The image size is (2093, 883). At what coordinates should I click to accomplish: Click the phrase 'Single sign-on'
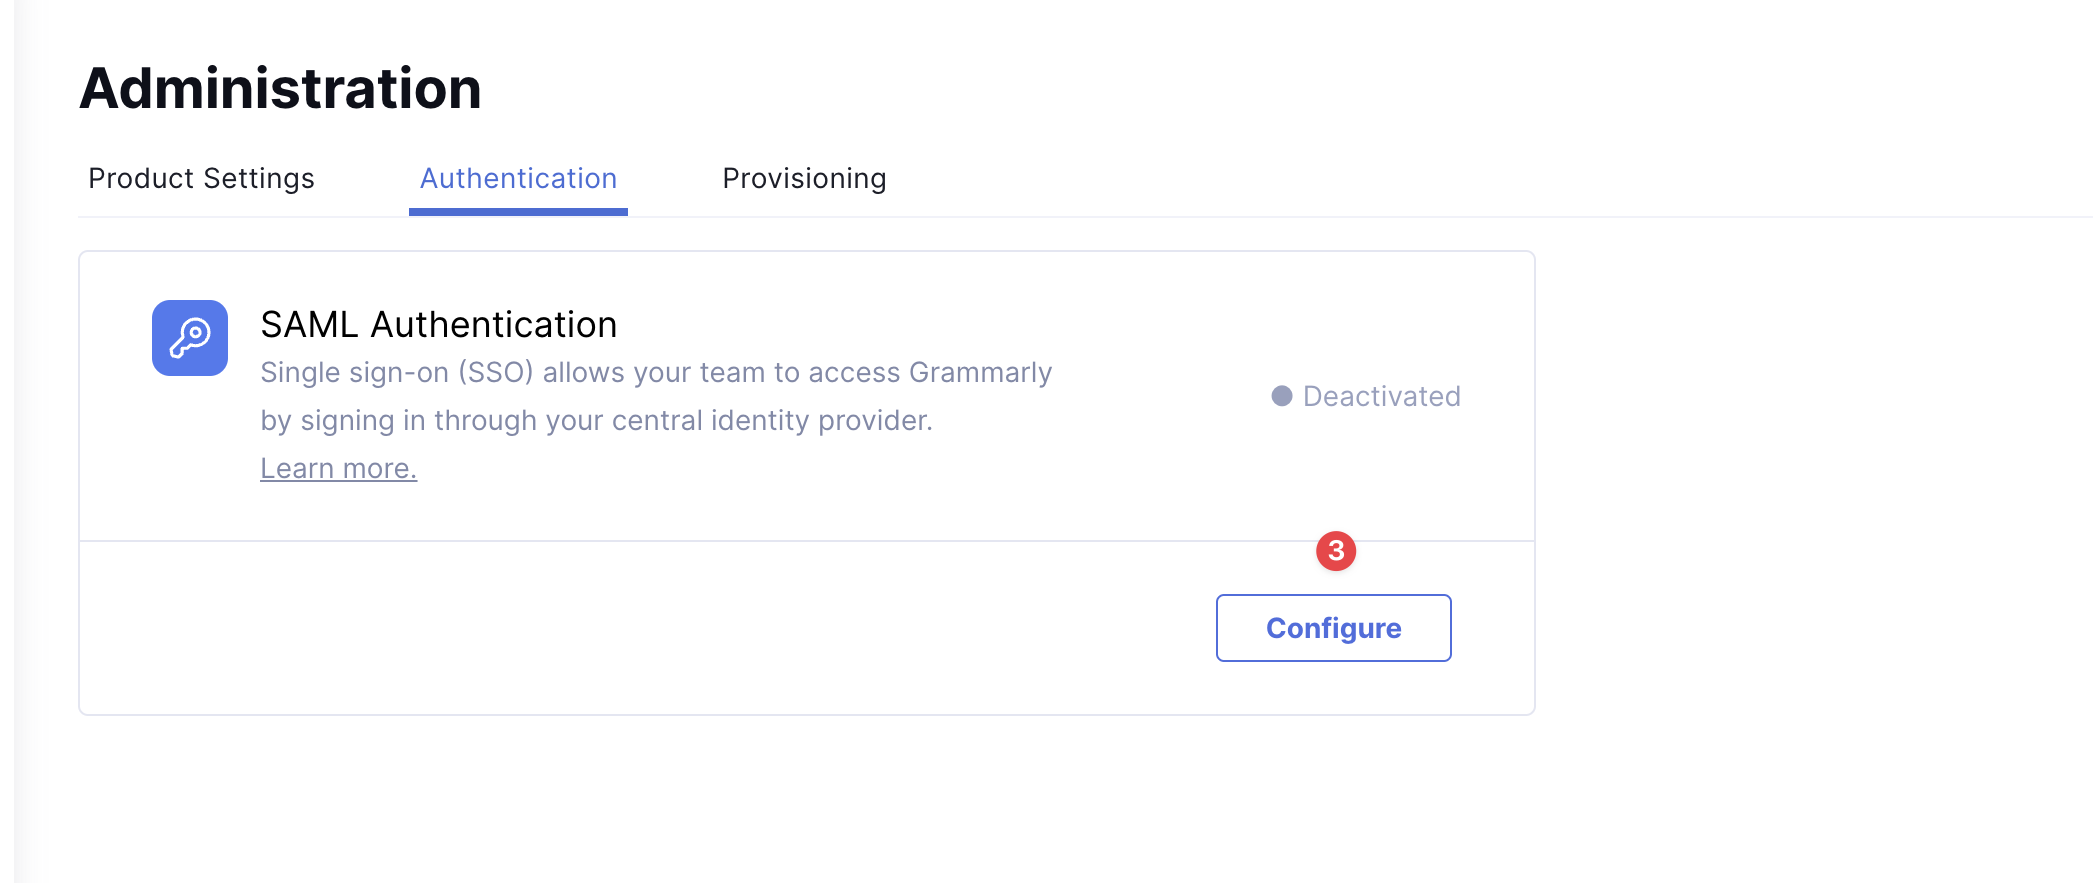(354, 372)
